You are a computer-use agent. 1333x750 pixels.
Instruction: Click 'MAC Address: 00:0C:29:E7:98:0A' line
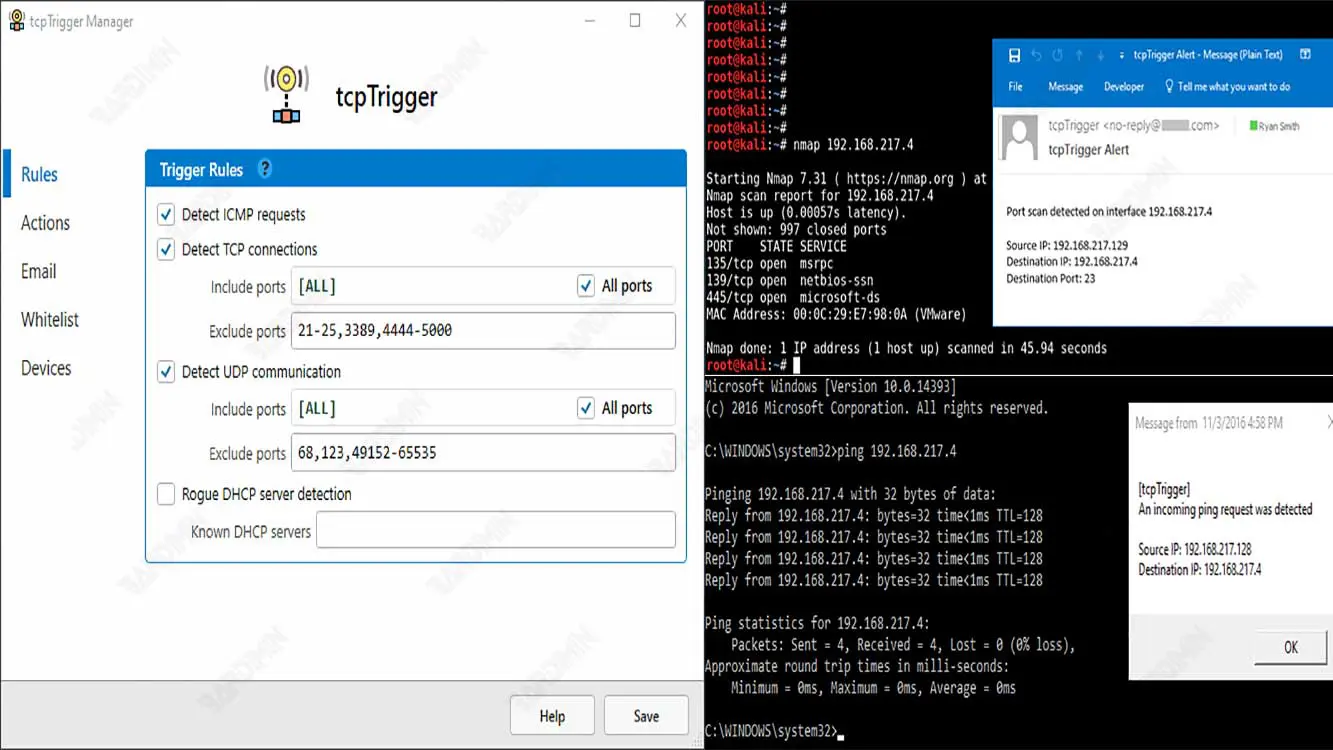[836, 314]
